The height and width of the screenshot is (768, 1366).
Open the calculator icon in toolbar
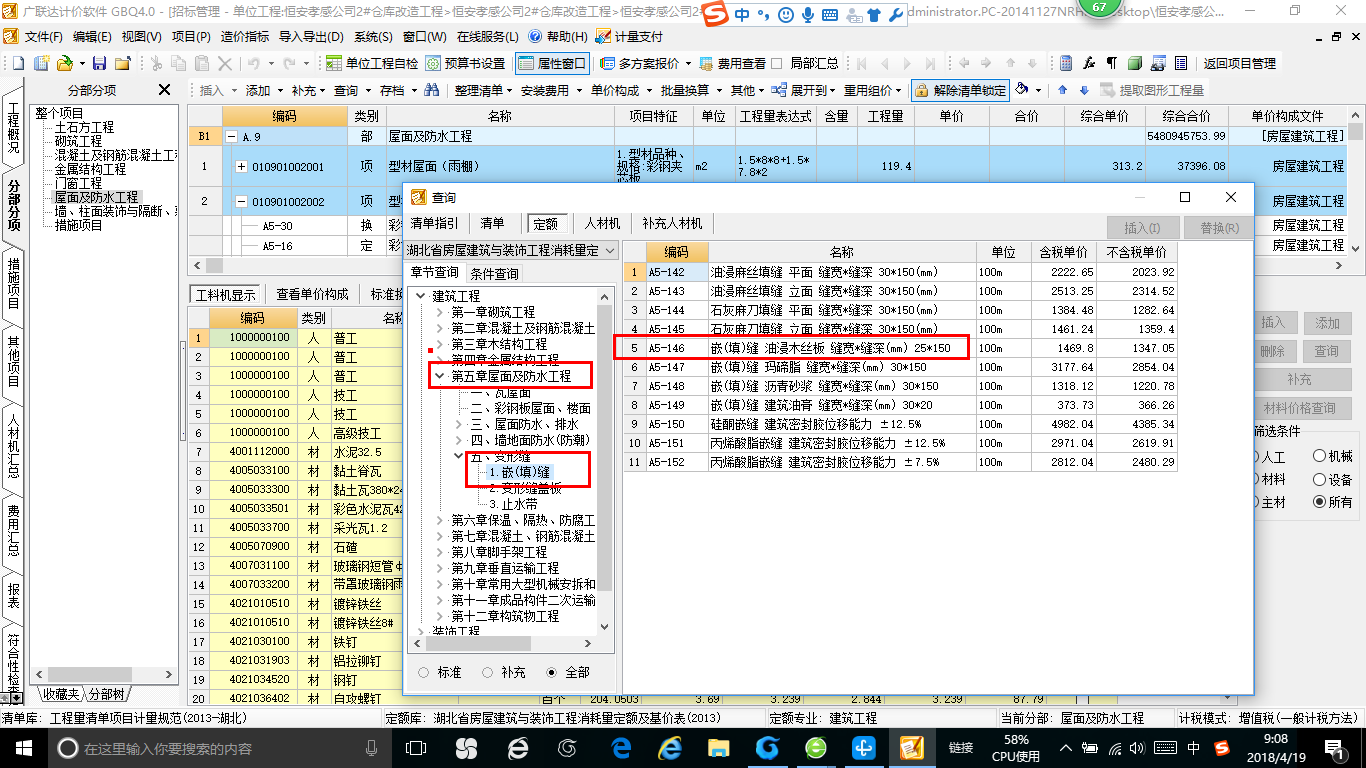pyautogui.click(x=1066, y=63)
